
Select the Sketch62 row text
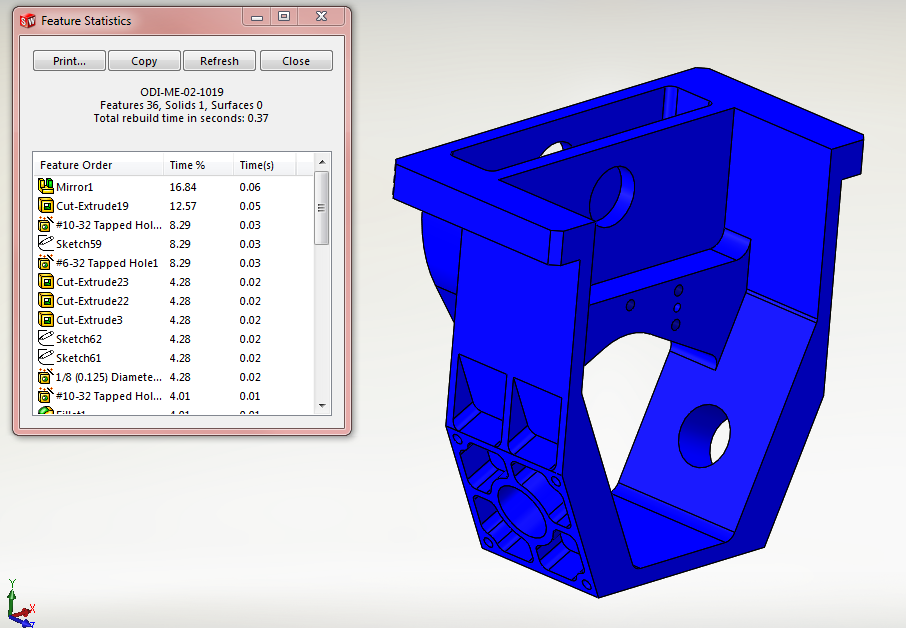(79, 339)
